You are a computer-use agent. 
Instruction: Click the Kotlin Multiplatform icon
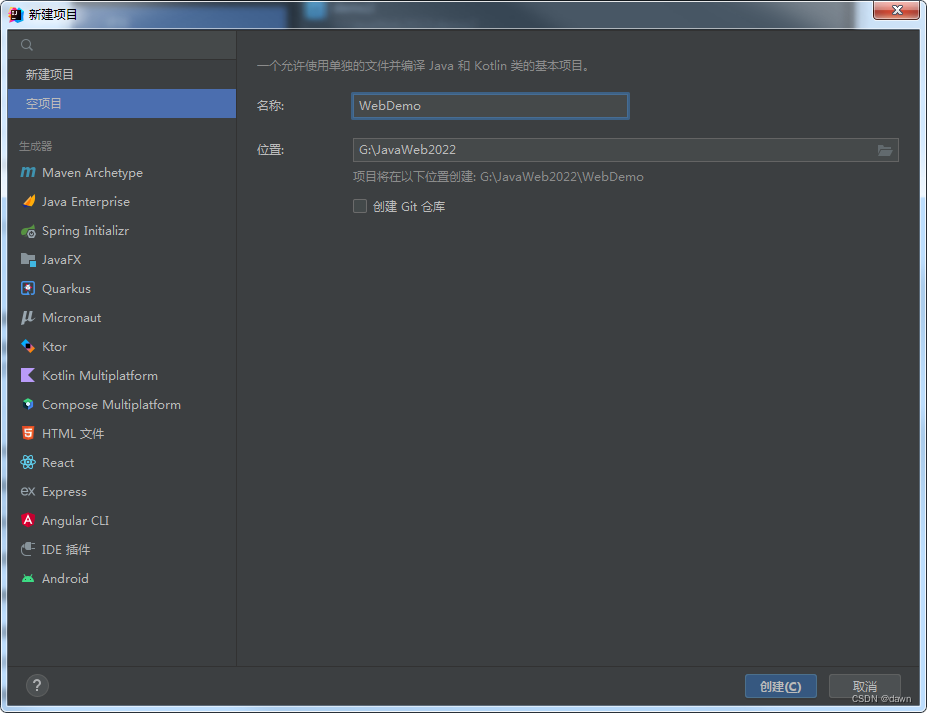click(28, 375)
